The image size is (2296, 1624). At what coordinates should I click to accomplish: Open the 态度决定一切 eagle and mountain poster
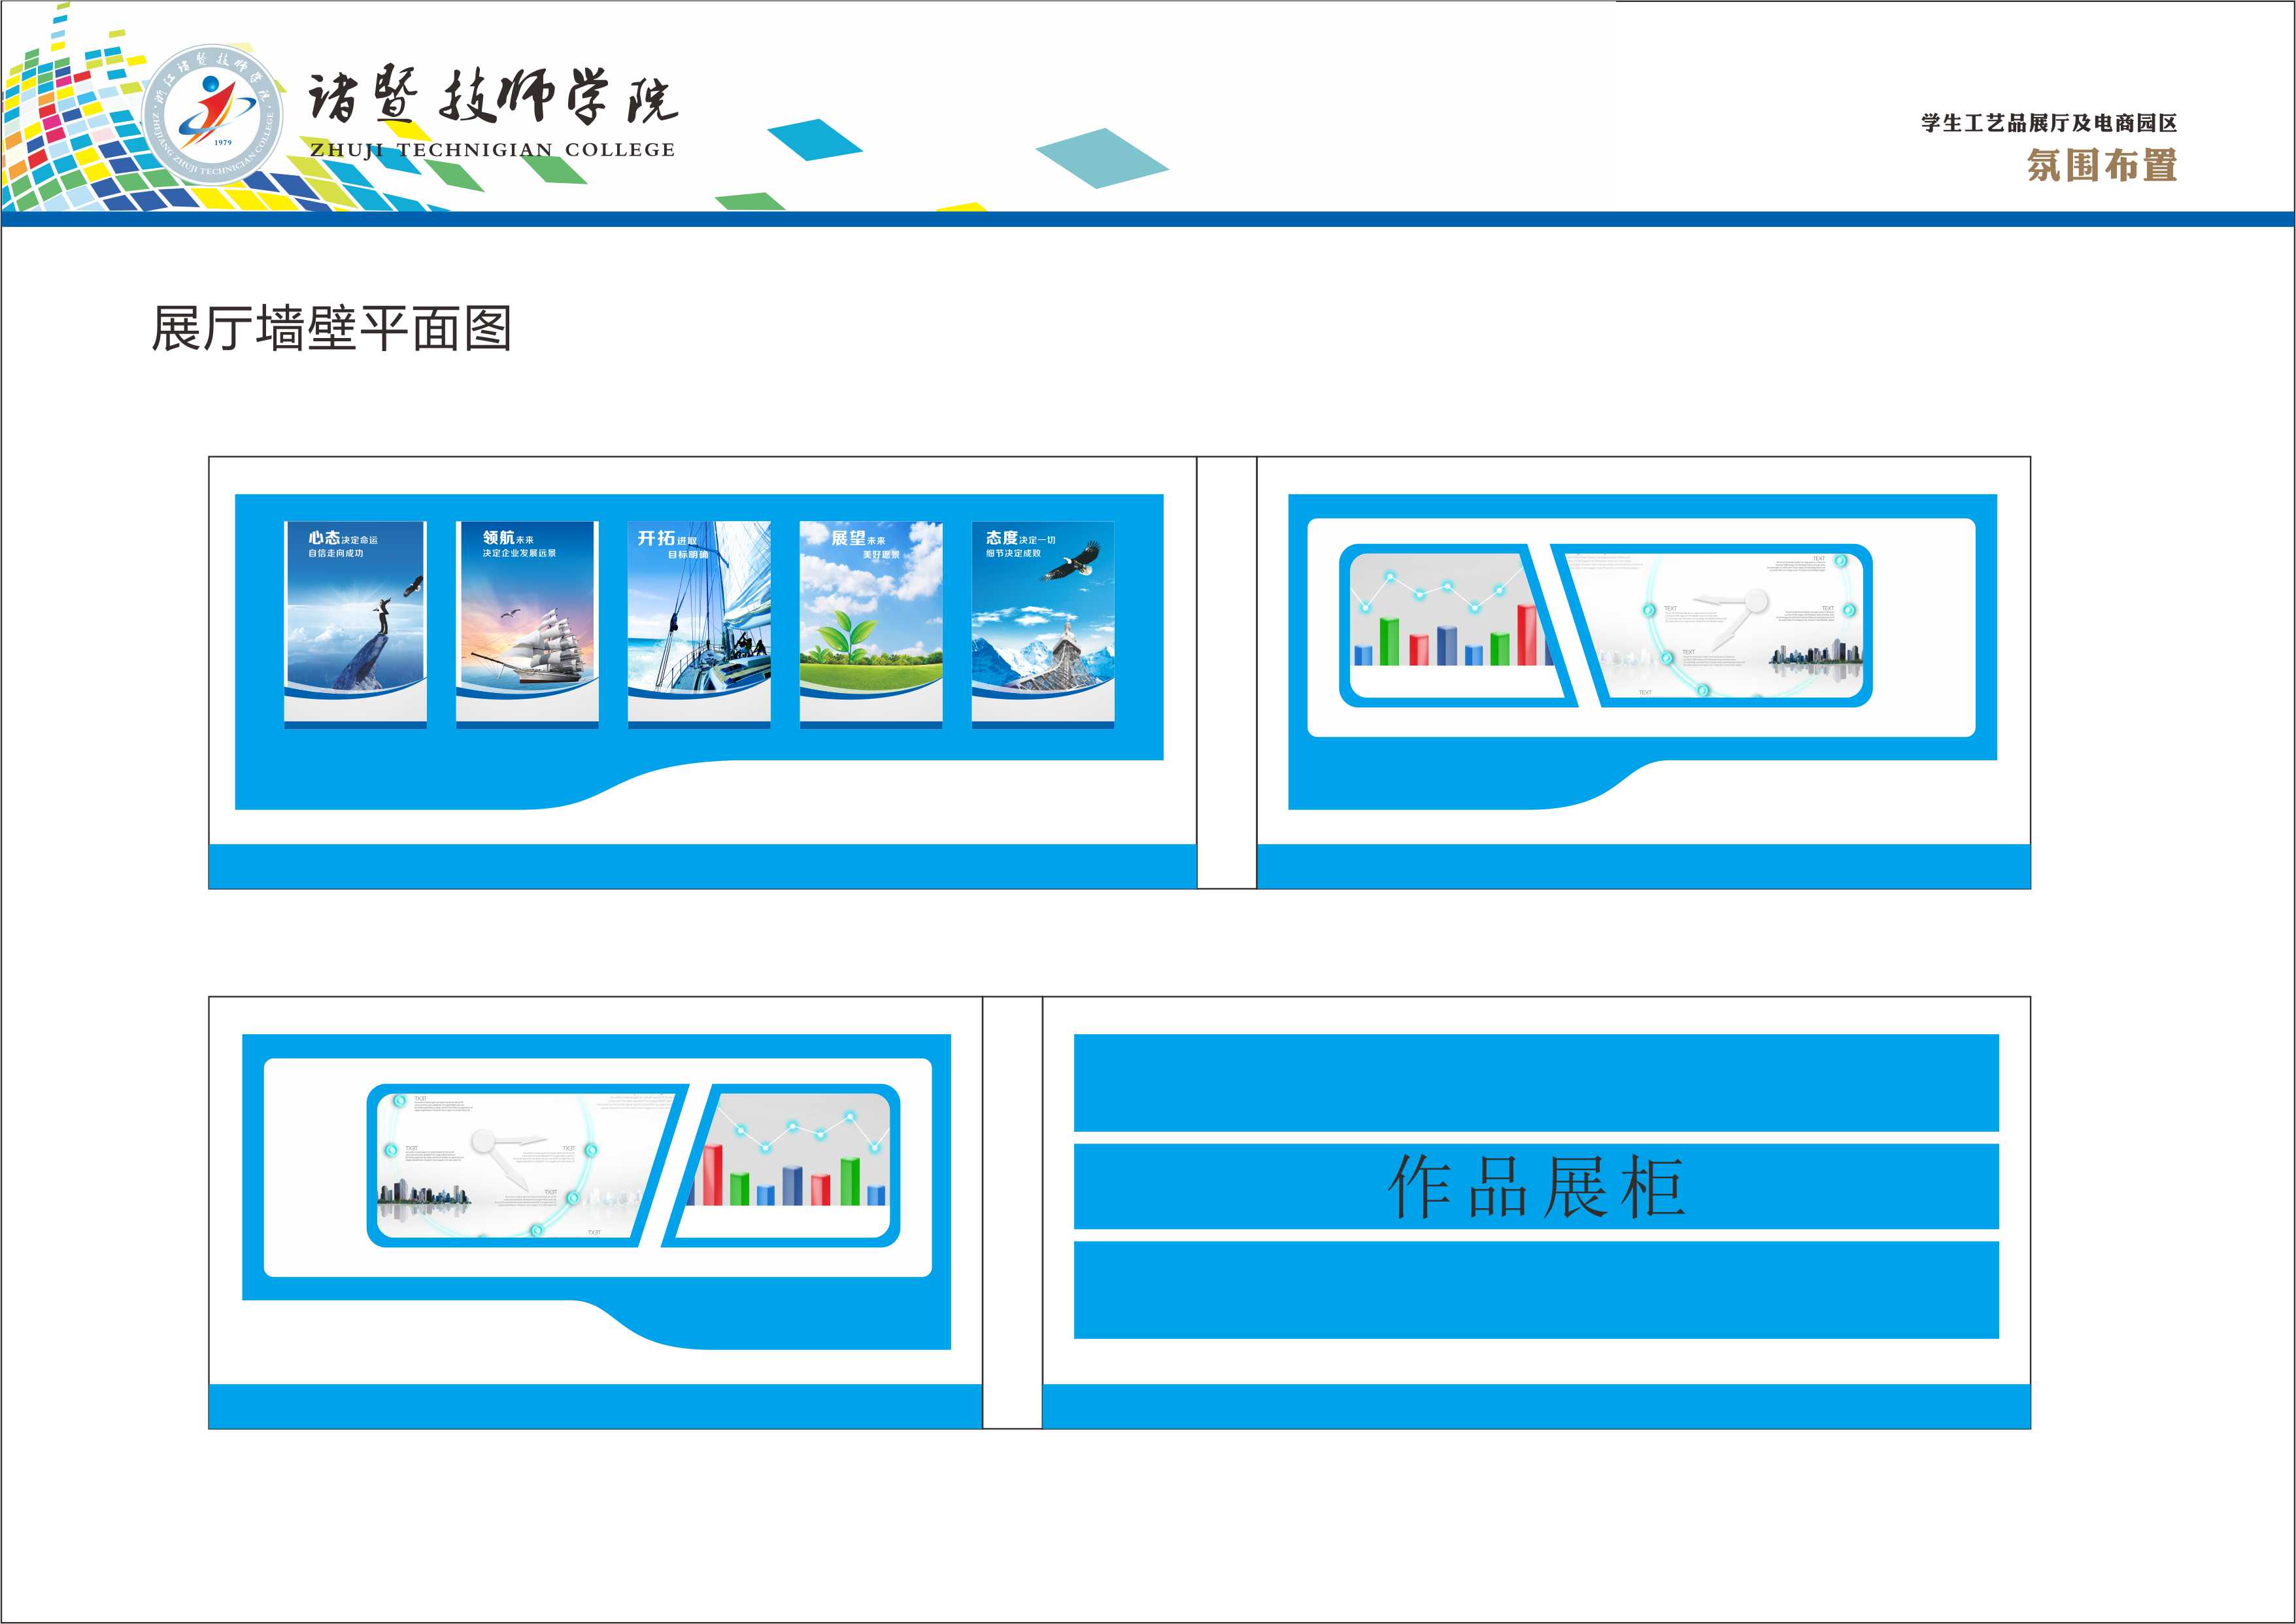[1043, 625]
